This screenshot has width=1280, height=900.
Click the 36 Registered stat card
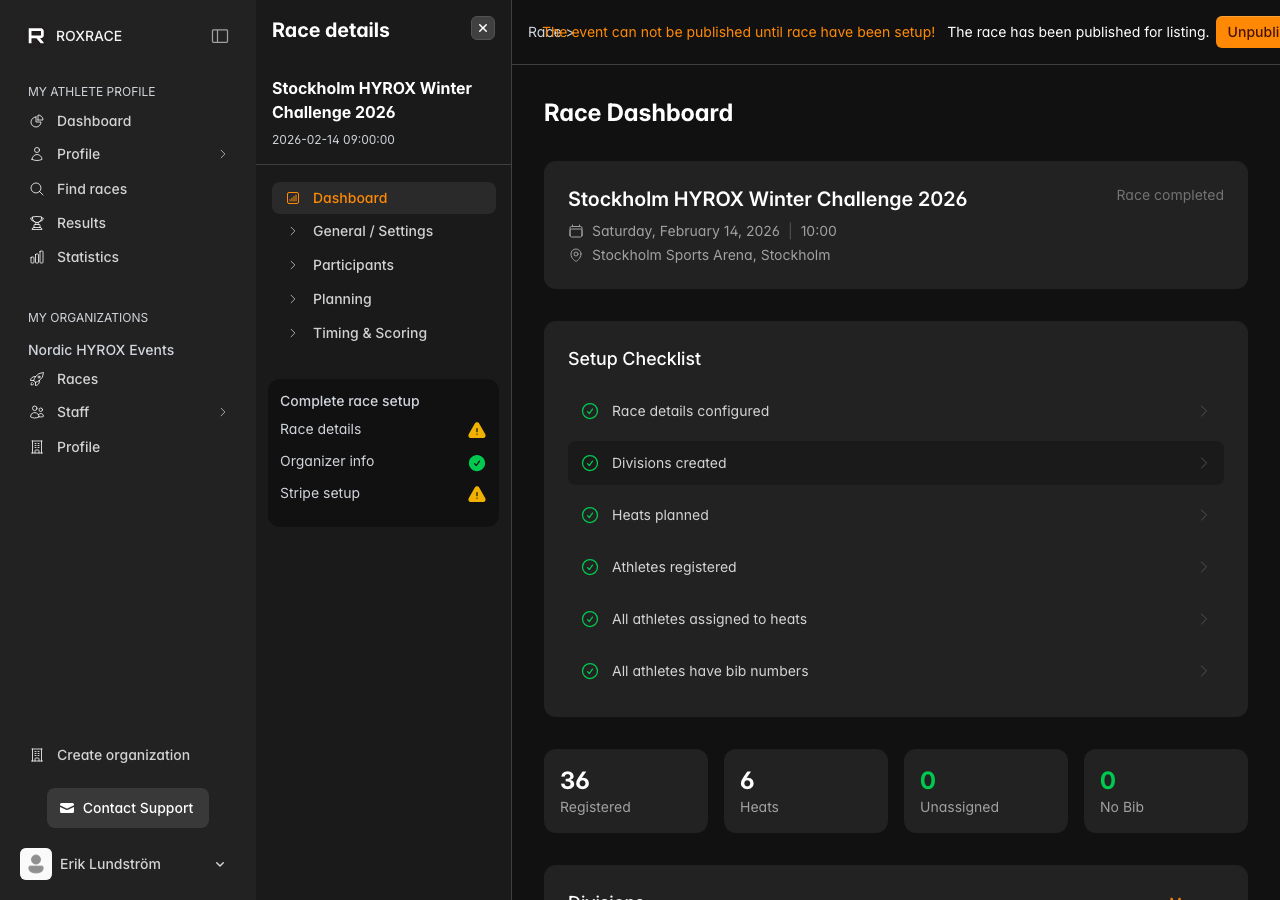coord(626,791)
